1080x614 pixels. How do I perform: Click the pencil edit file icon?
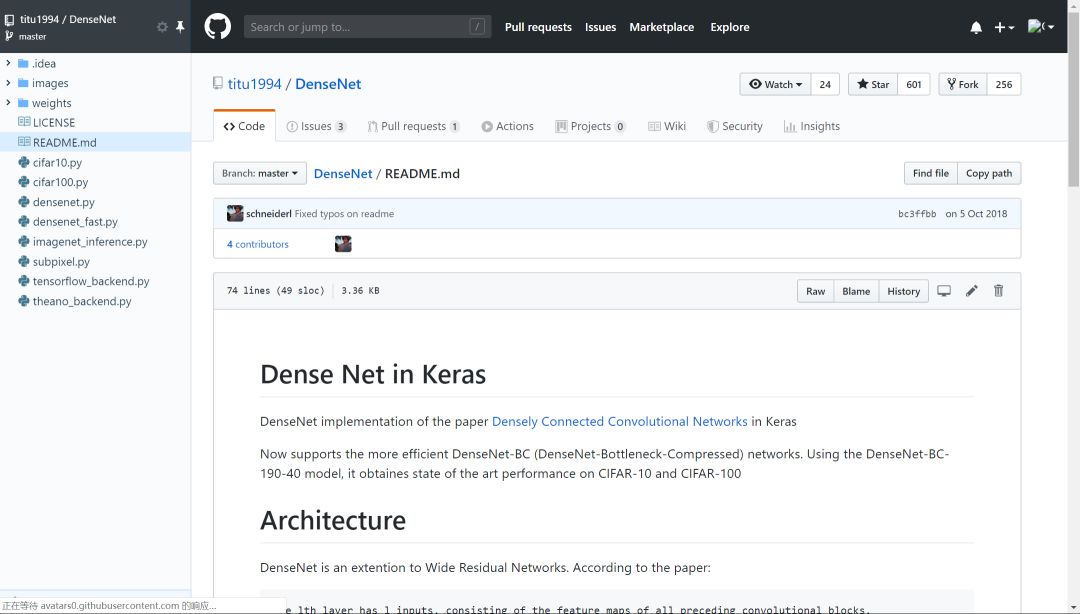point(971,291)
